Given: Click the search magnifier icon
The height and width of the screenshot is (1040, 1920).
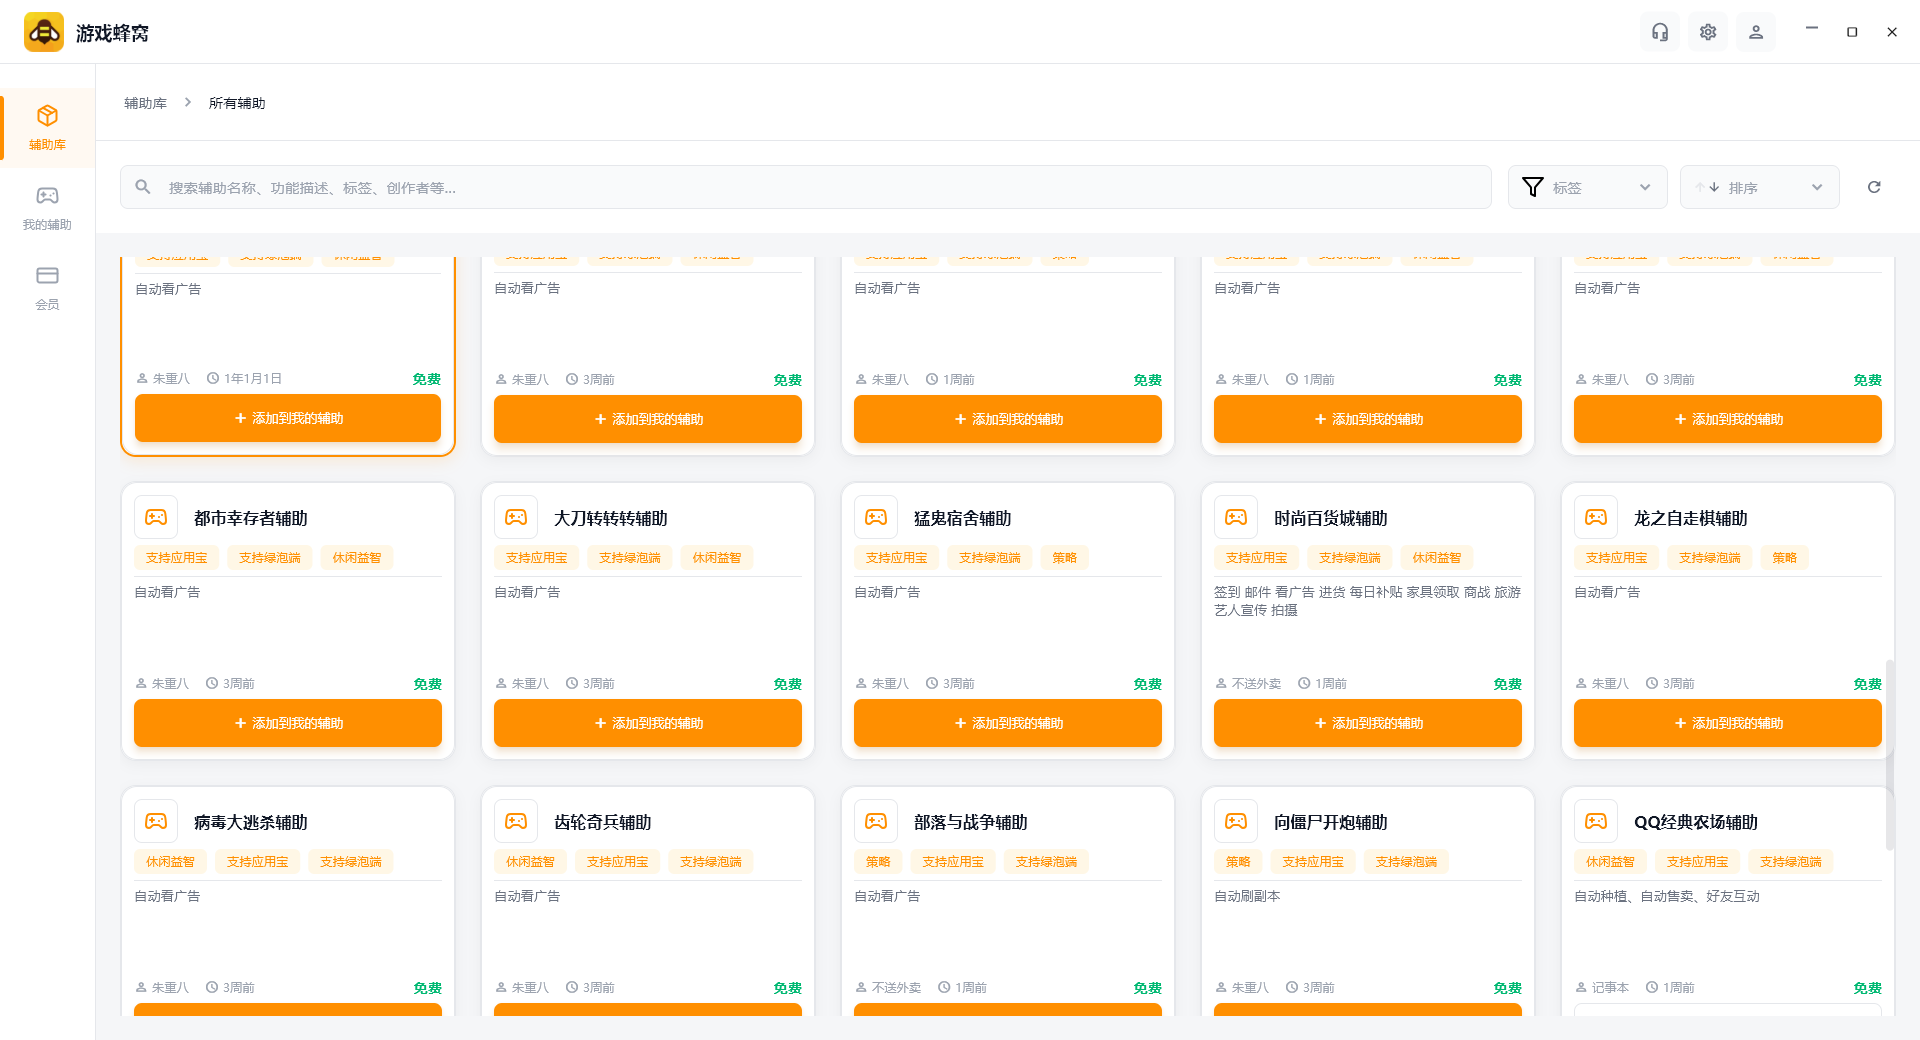Looking at the screenshot, I should [143, 187].
